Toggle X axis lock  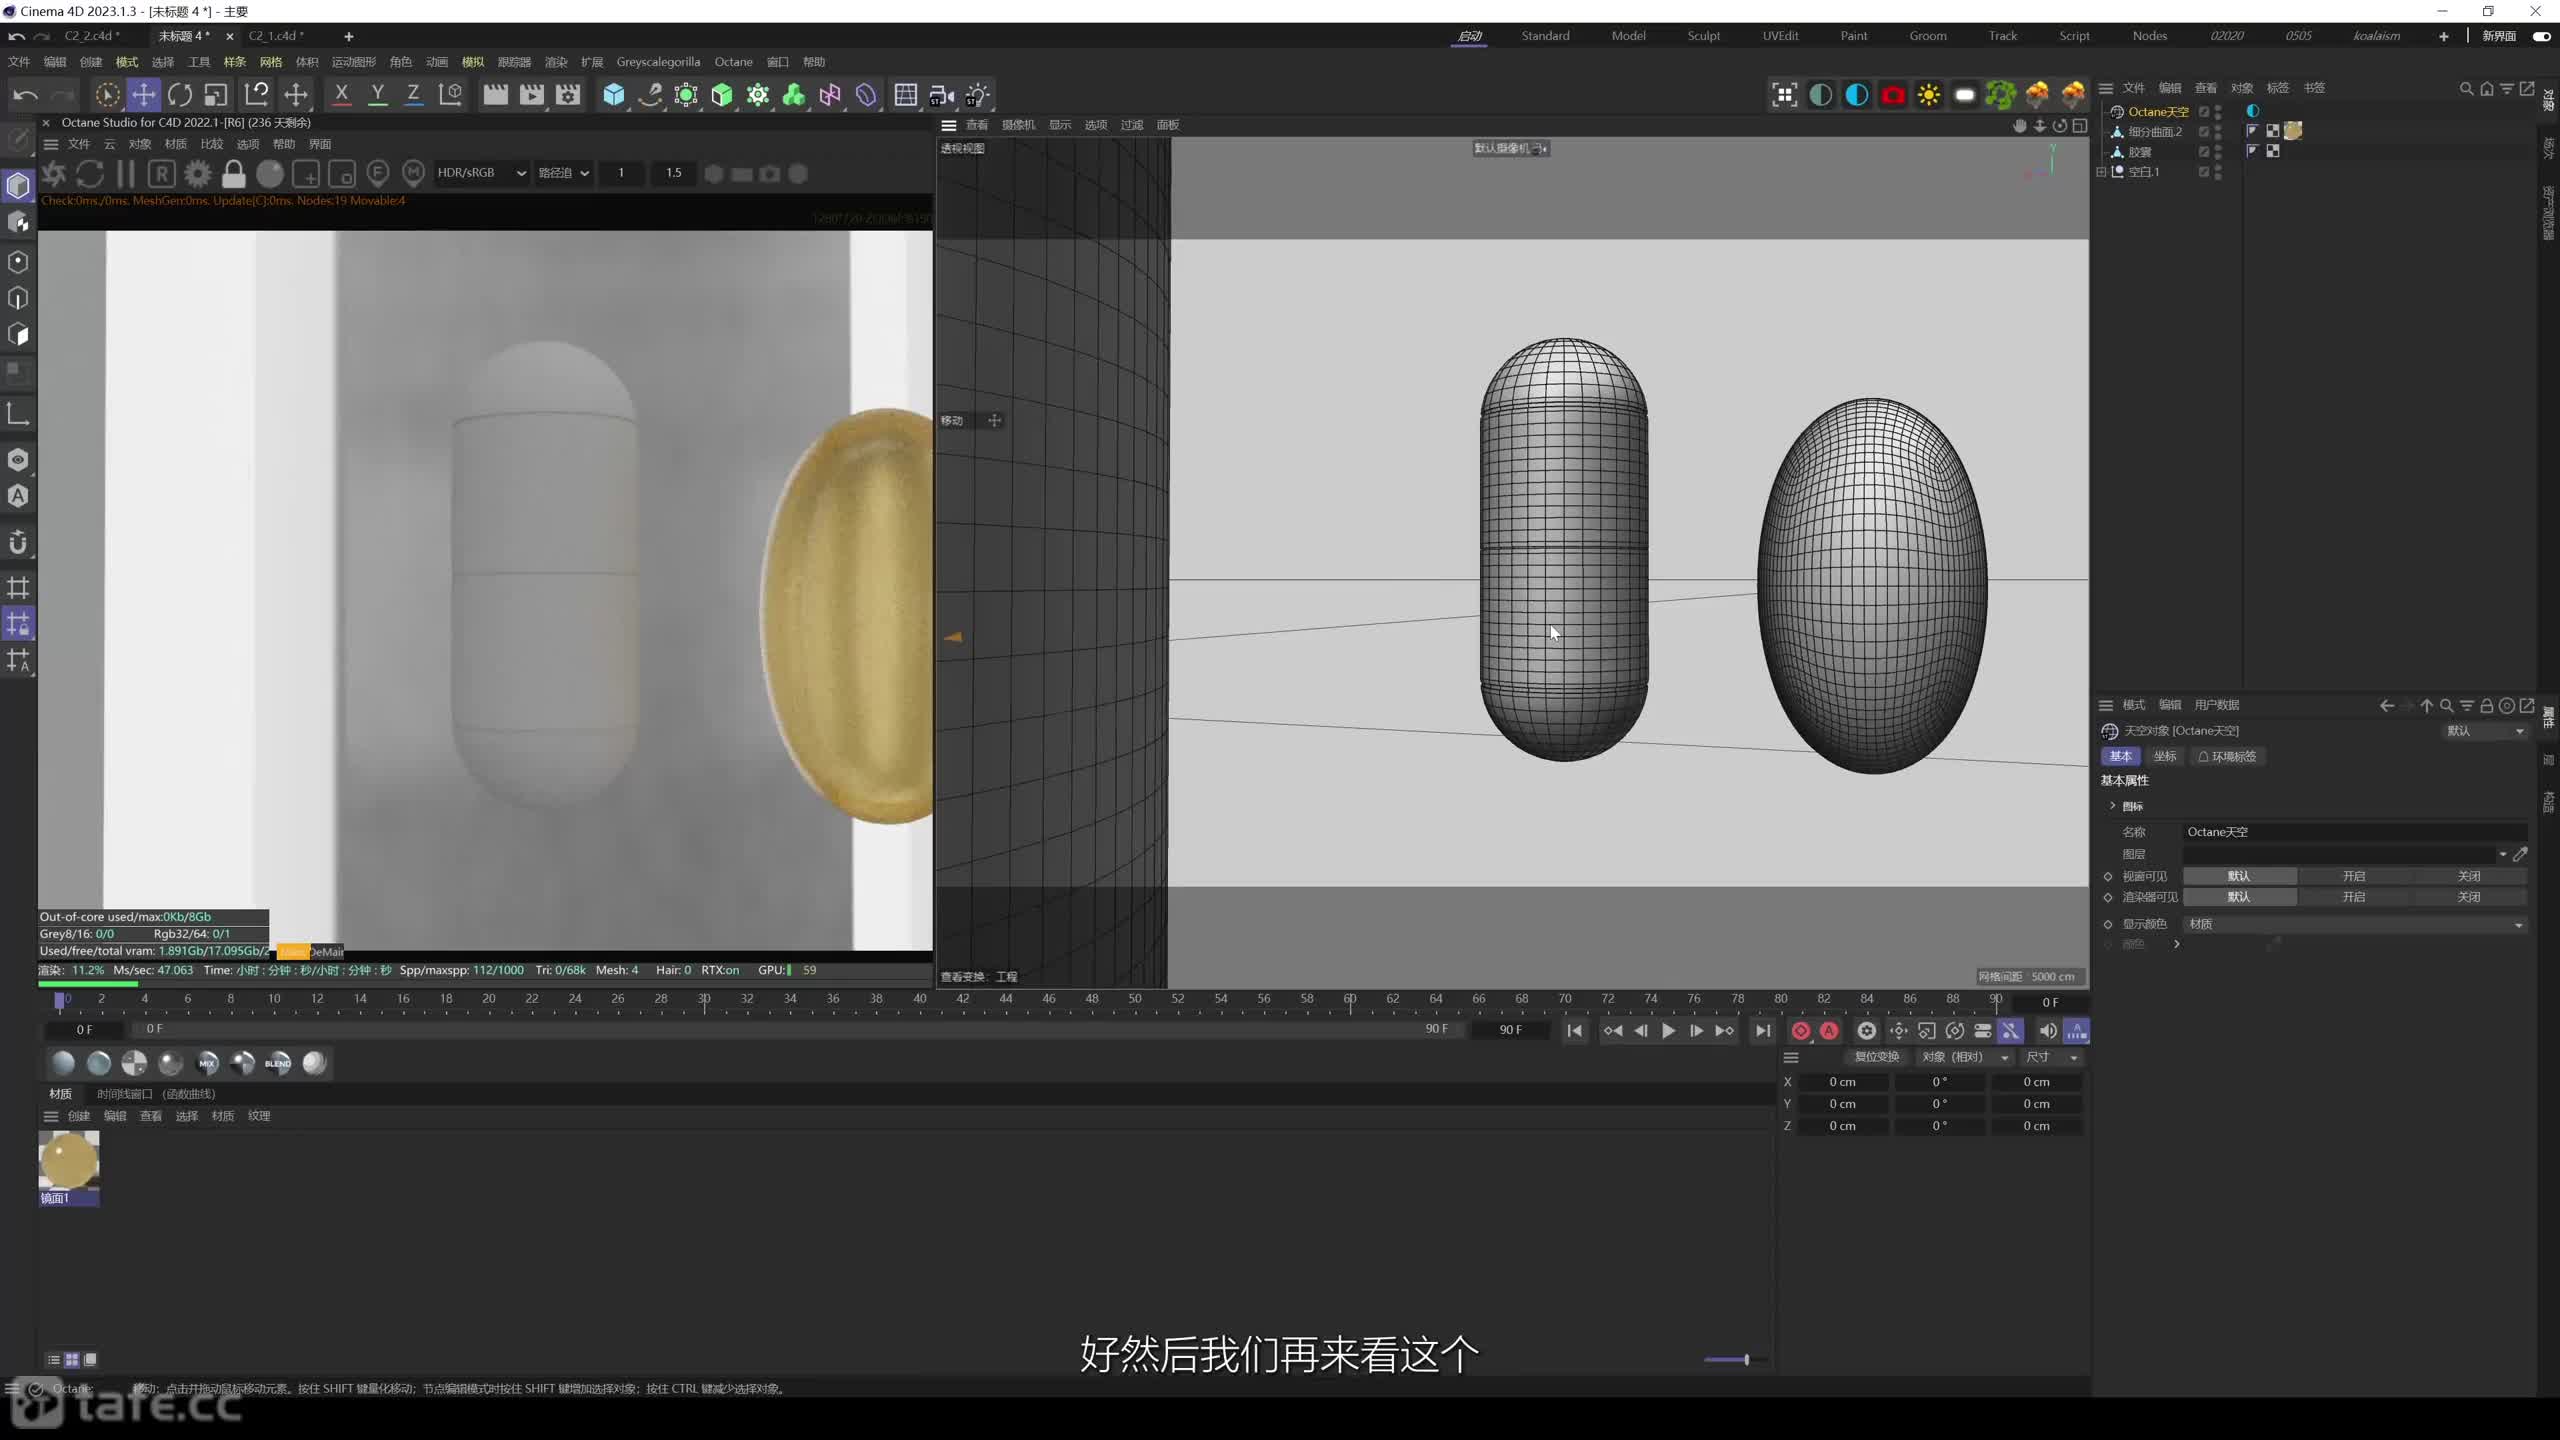coord(341,95)
